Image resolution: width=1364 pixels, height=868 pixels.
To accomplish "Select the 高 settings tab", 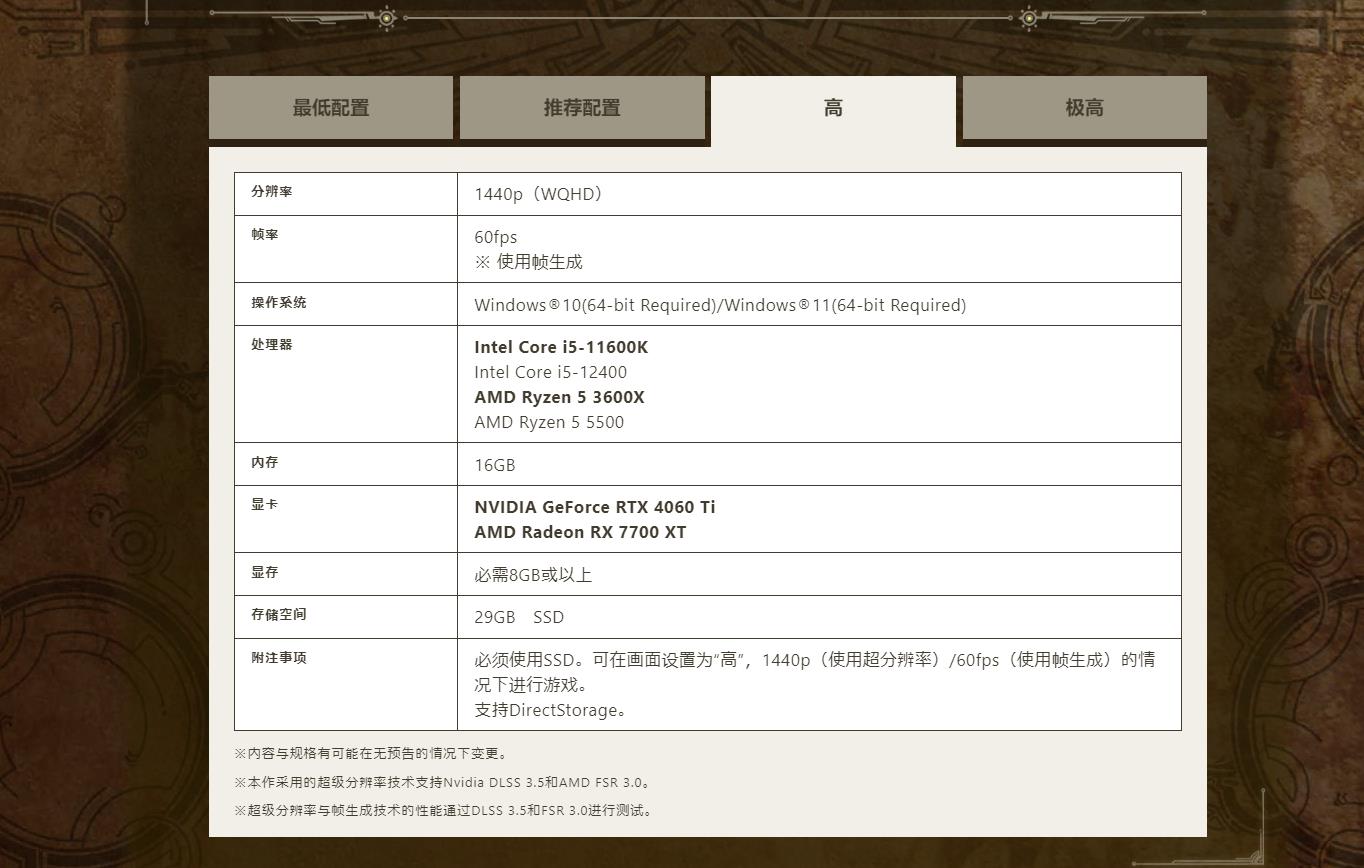I will [833, 108].
